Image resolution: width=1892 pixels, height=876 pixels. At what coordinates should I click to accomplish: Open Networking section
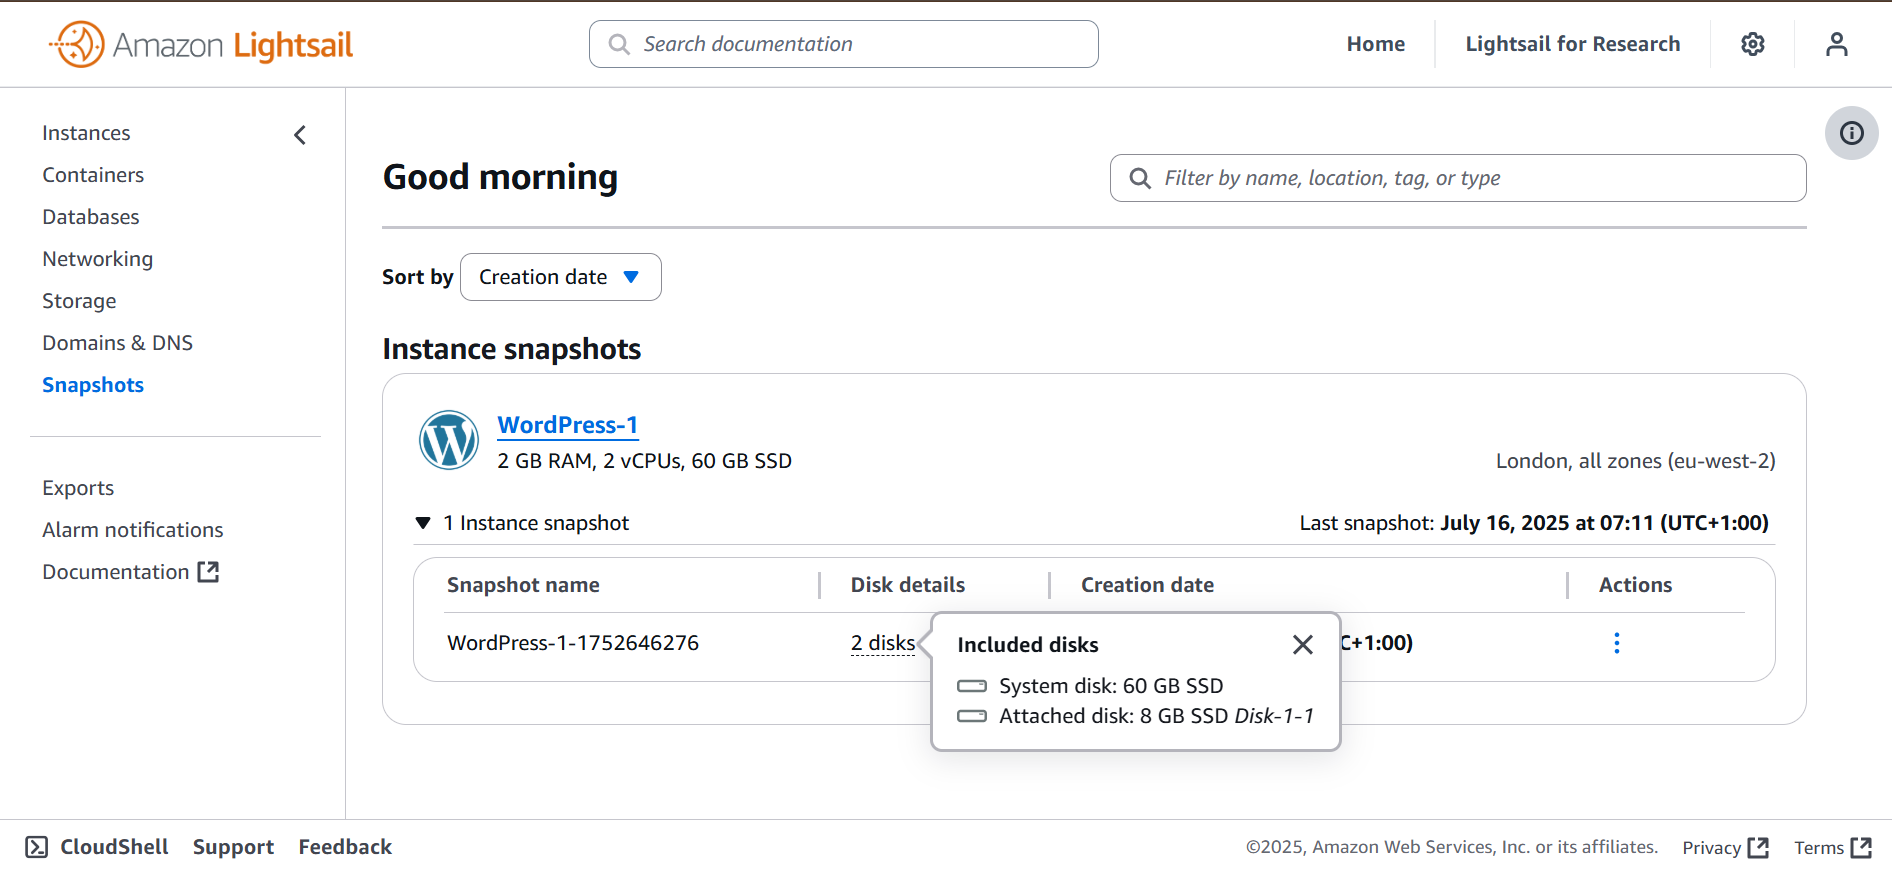point(98,259)
